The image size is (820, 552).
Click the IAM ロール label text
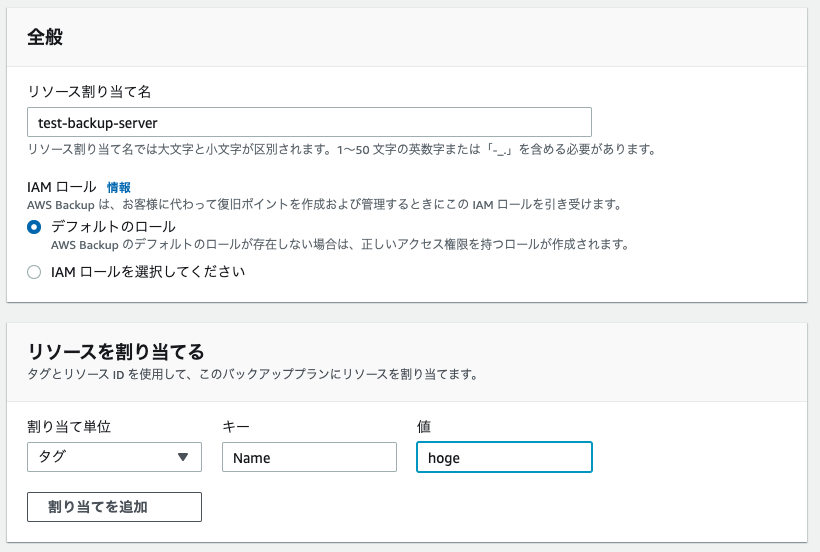pyautogui.click(x=62, y=187)
